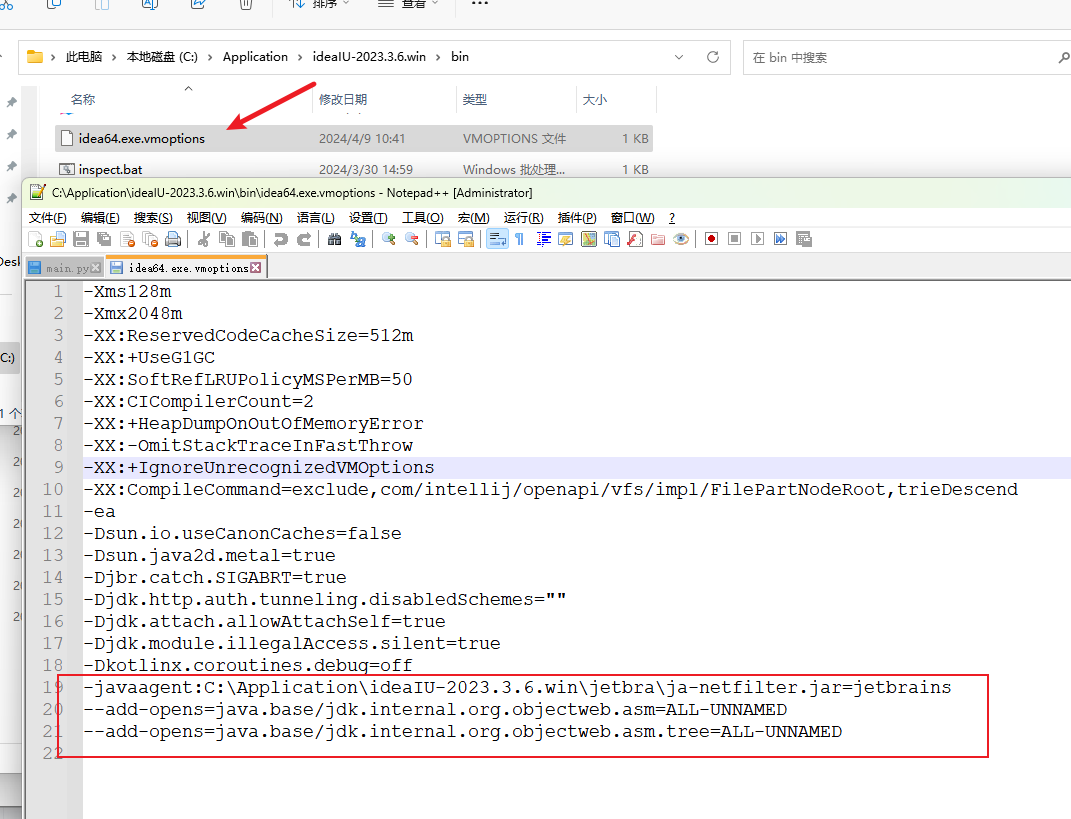Click the Save file icon in Notepad++ toolbar
1071x819 pixels.
(x=79, y=239)
